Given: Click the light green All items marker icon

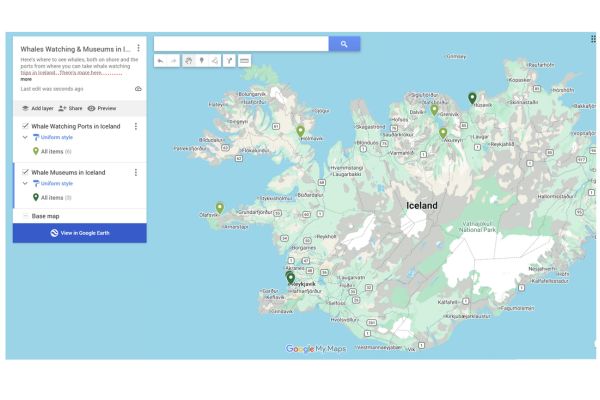Looking at the screenshot, I should [x=36, y=151].
